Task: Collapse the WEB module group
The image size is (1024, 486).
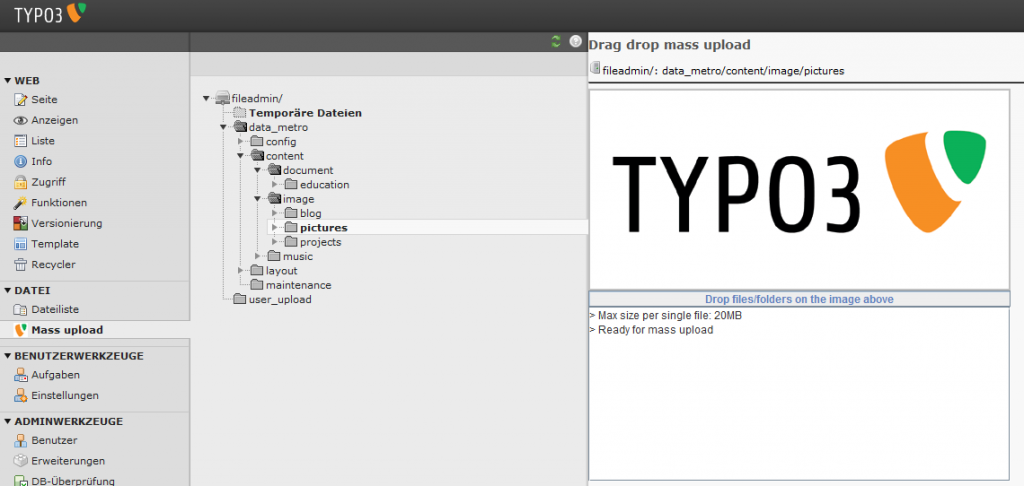Action: [8, 81]
